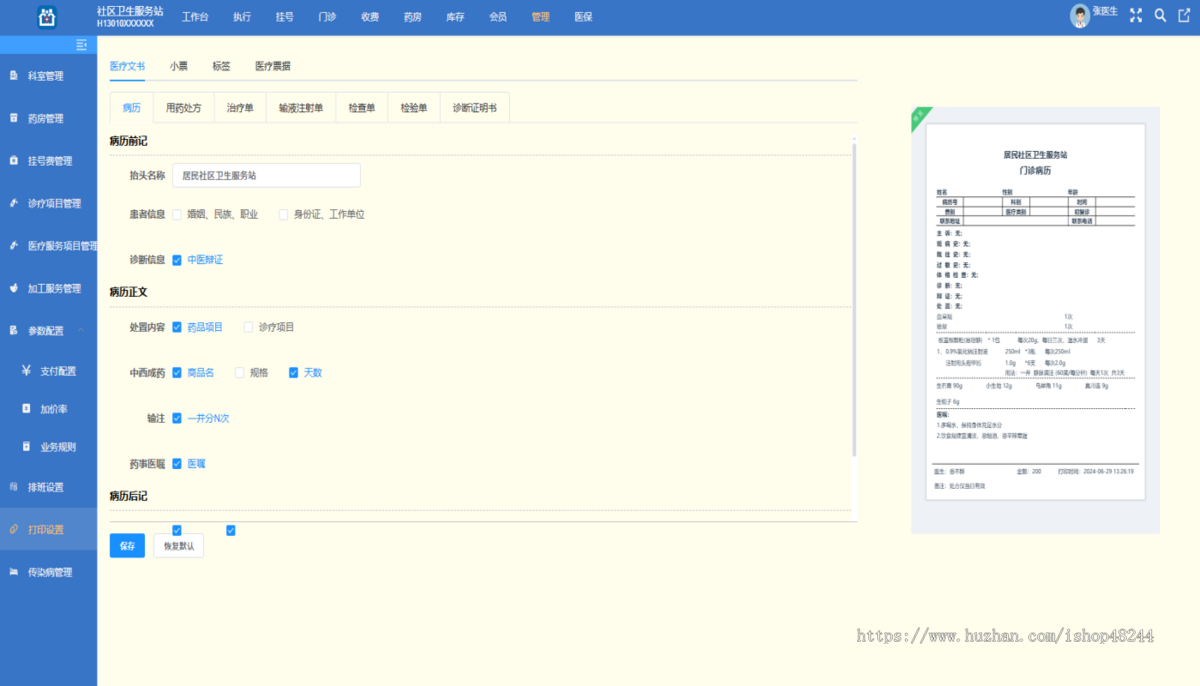Open the 挂号 top menu
Screen dimensions: 1200x686
pyautogui.click(x=284, y=17)
